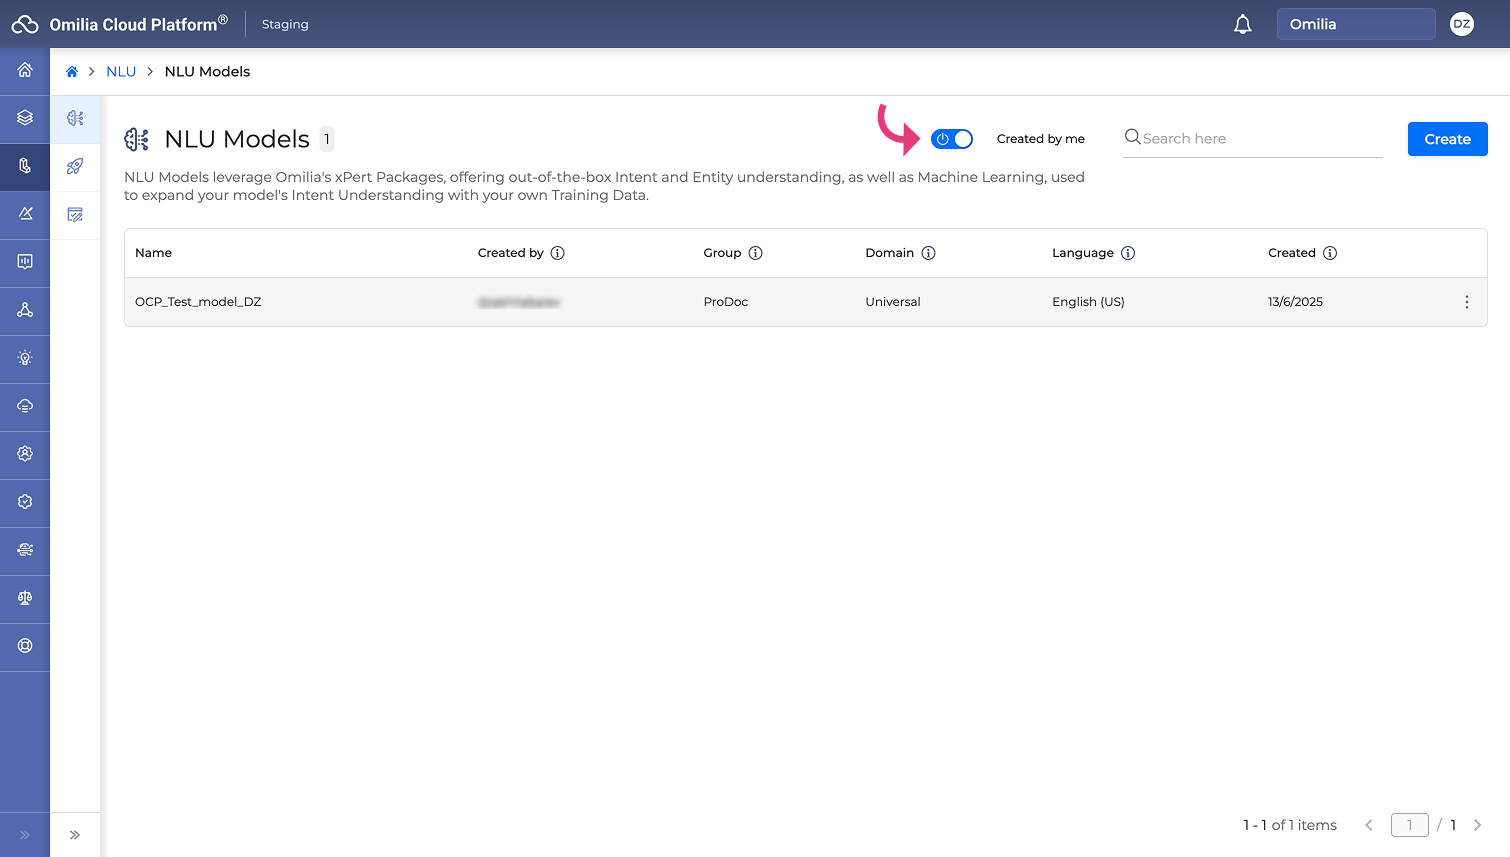Screen dimensions: 1510x857
Task: Open the three-dot menu for OCP_Test_model_DZ
Action: (x=1466, y=302)
